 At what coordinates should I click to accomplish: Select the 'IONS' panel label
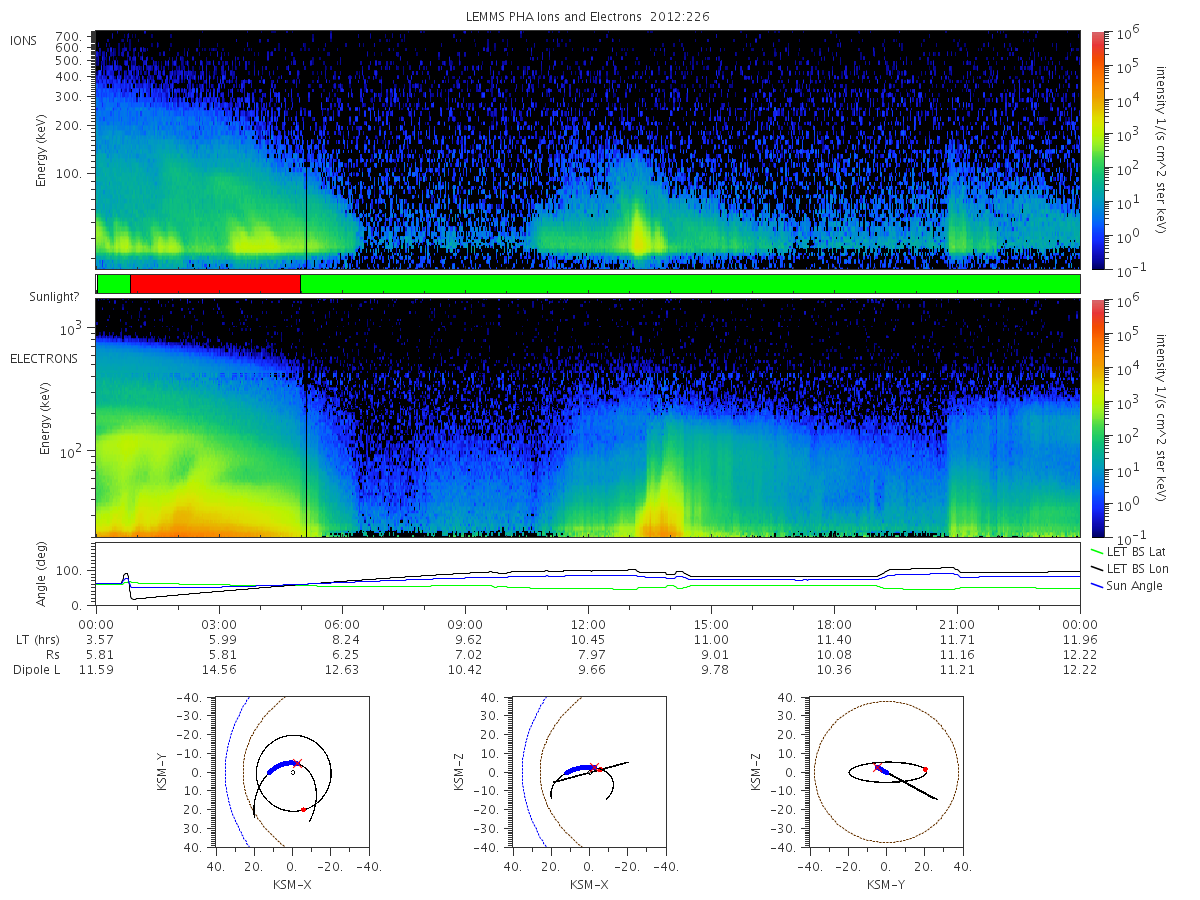(24, 41)
